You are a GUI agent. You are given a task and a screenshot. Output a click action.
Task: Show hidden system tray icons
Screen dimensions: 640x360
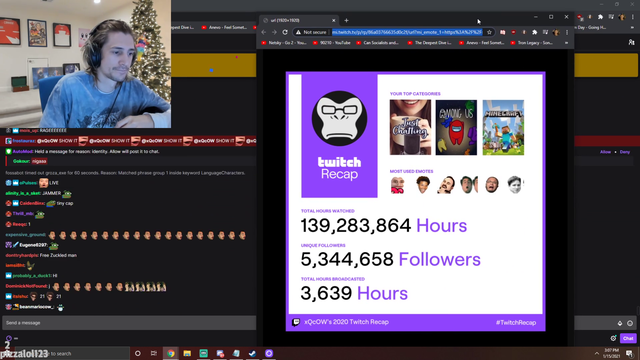click(x=597, y=353)
